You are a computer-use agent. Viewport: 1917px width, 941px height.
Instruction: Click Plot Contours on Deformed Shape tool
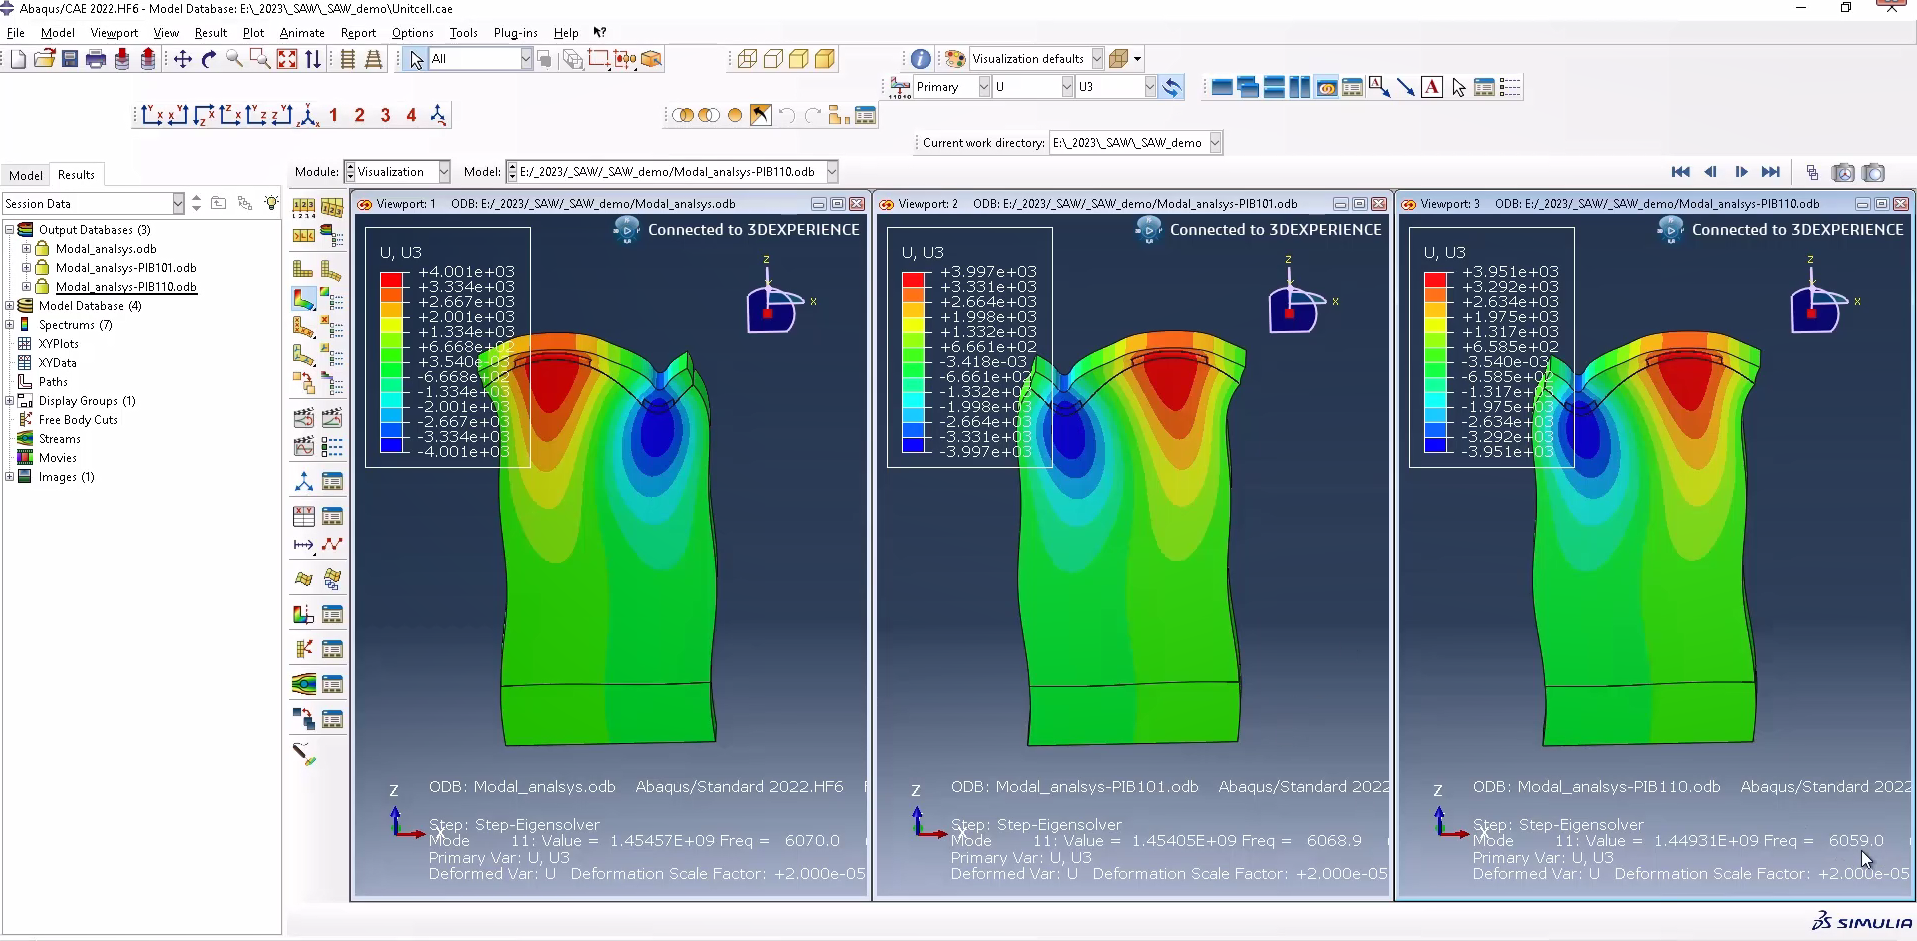point(303,299)
